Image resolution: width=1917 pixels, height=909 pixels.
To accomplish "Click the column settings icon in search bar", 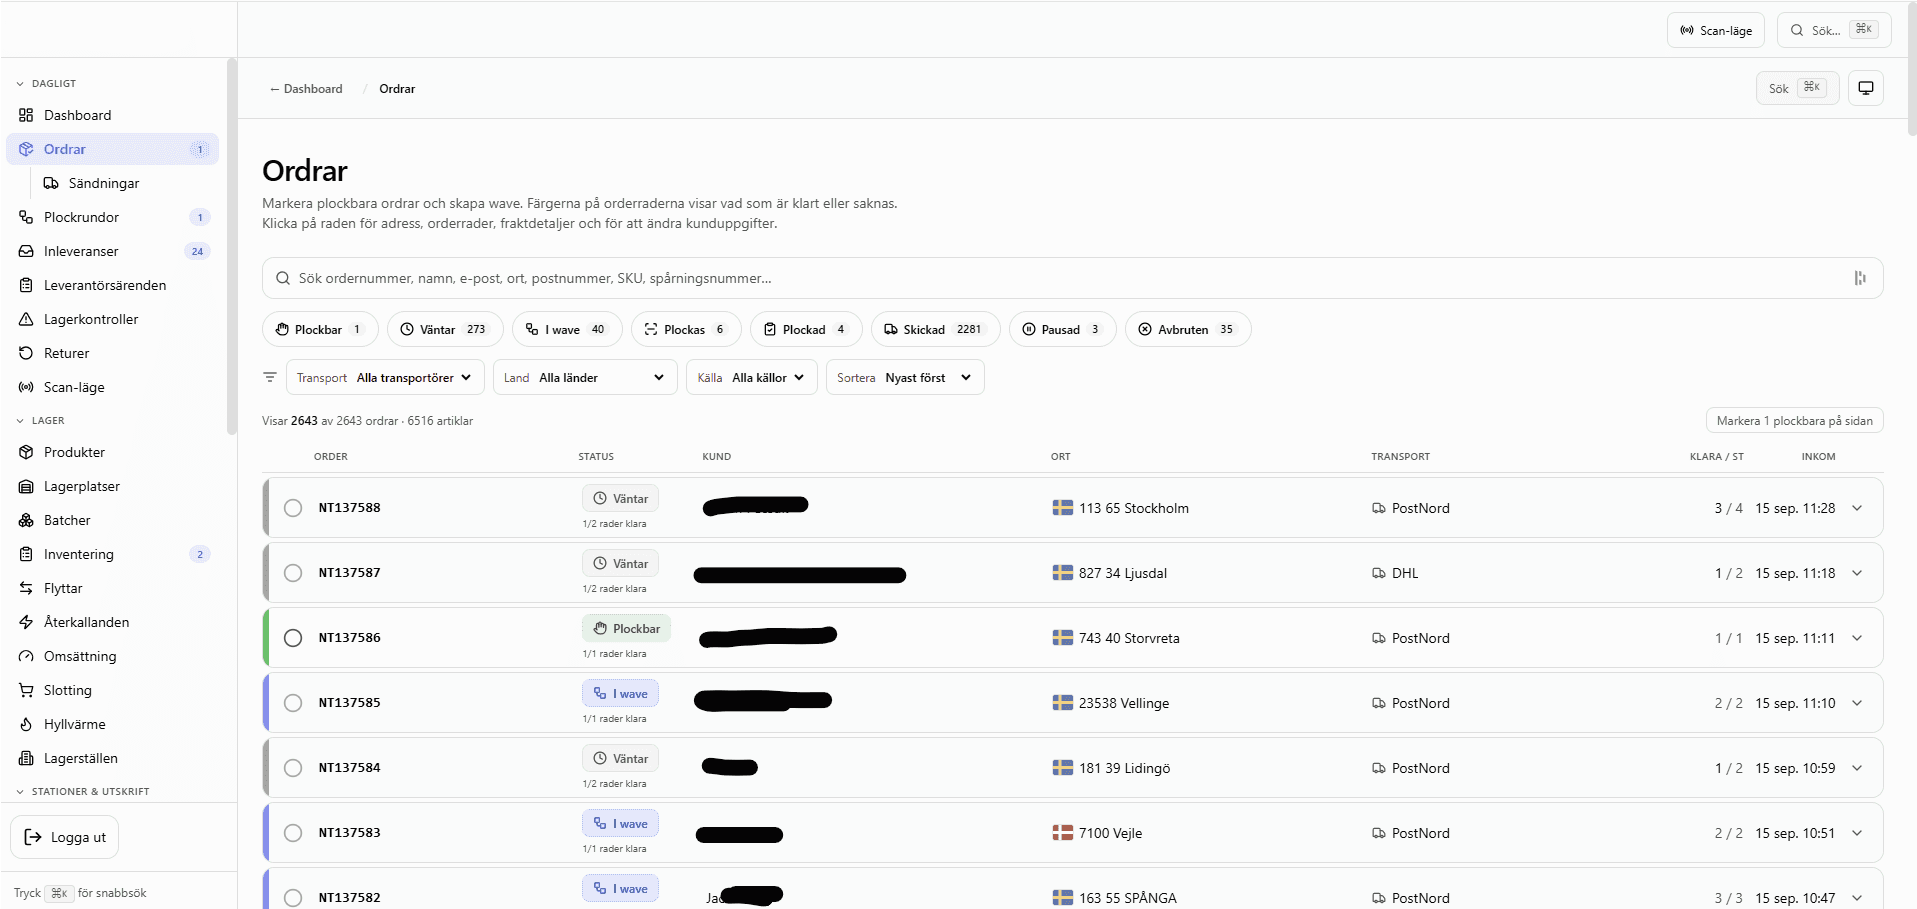I will click(x=1860, y=278).
